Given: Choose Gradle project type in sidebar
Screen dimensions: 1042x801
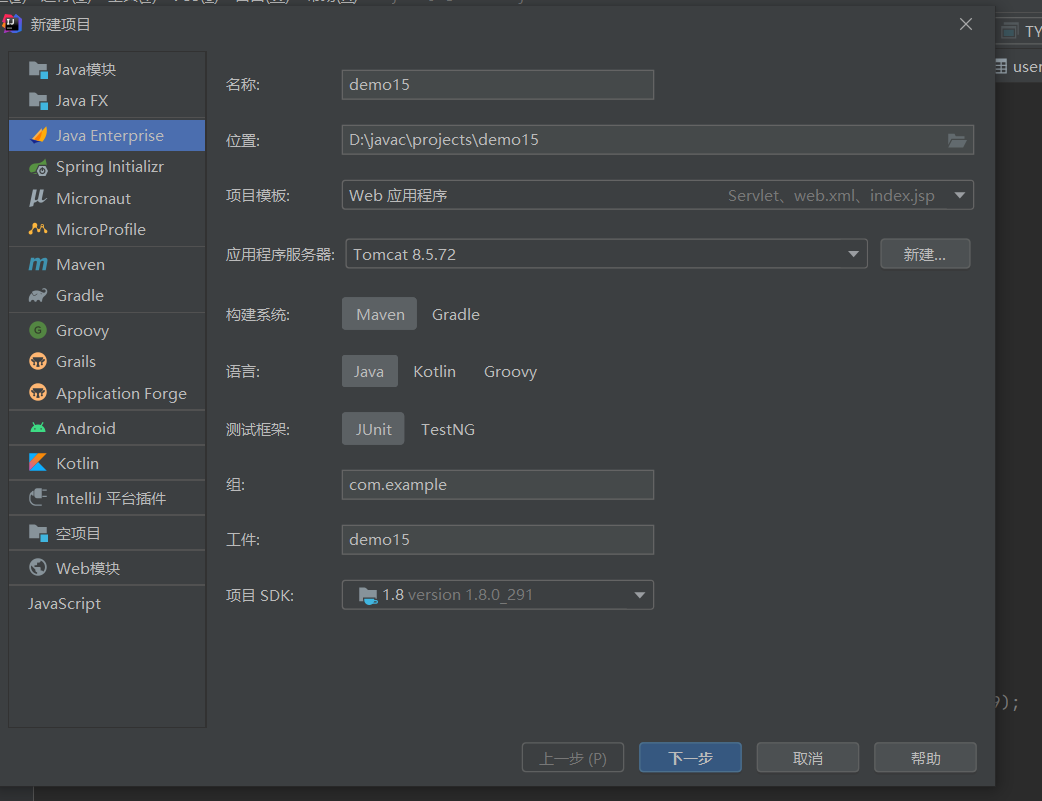Looking at the screenshot, I should (107, 295).
